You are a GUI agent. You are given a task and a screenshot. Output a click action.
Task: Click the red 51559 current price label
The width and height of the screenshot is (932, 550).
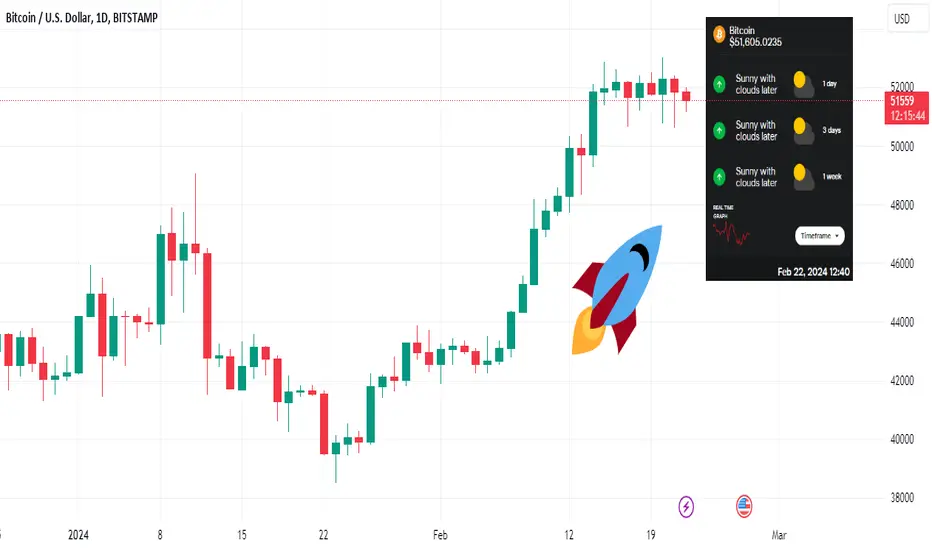(906, 108)
